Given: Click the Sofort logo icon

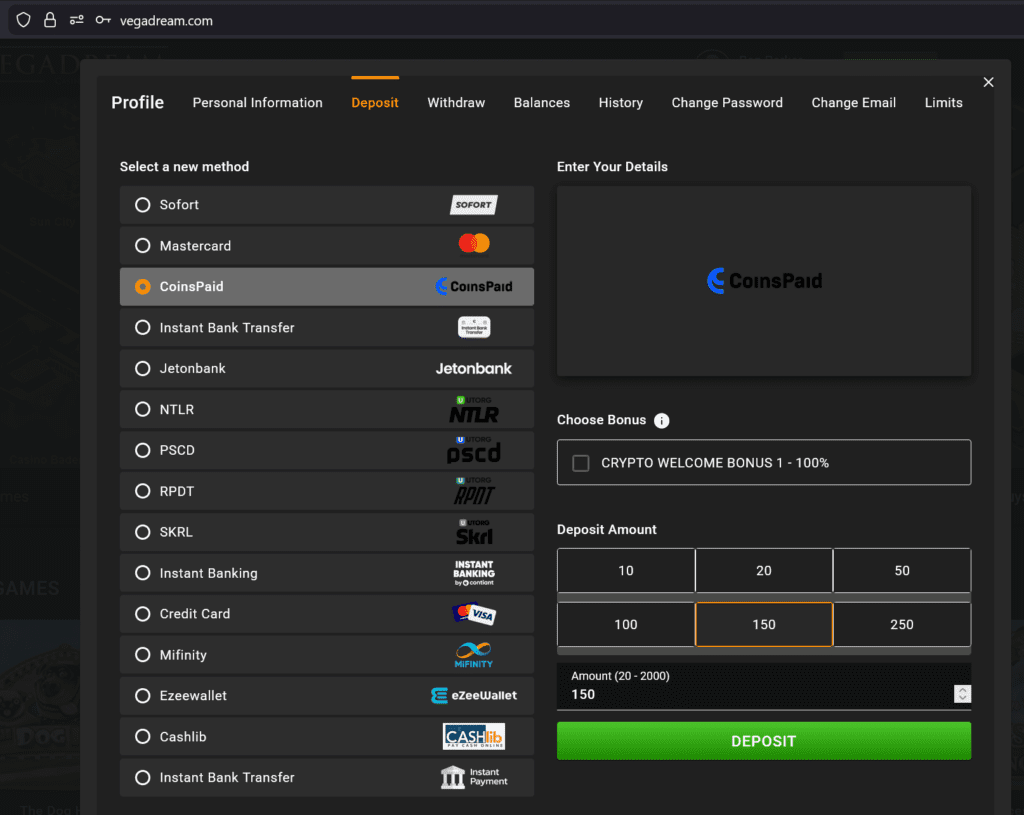Looking at the screenshot, I should 473,205.
